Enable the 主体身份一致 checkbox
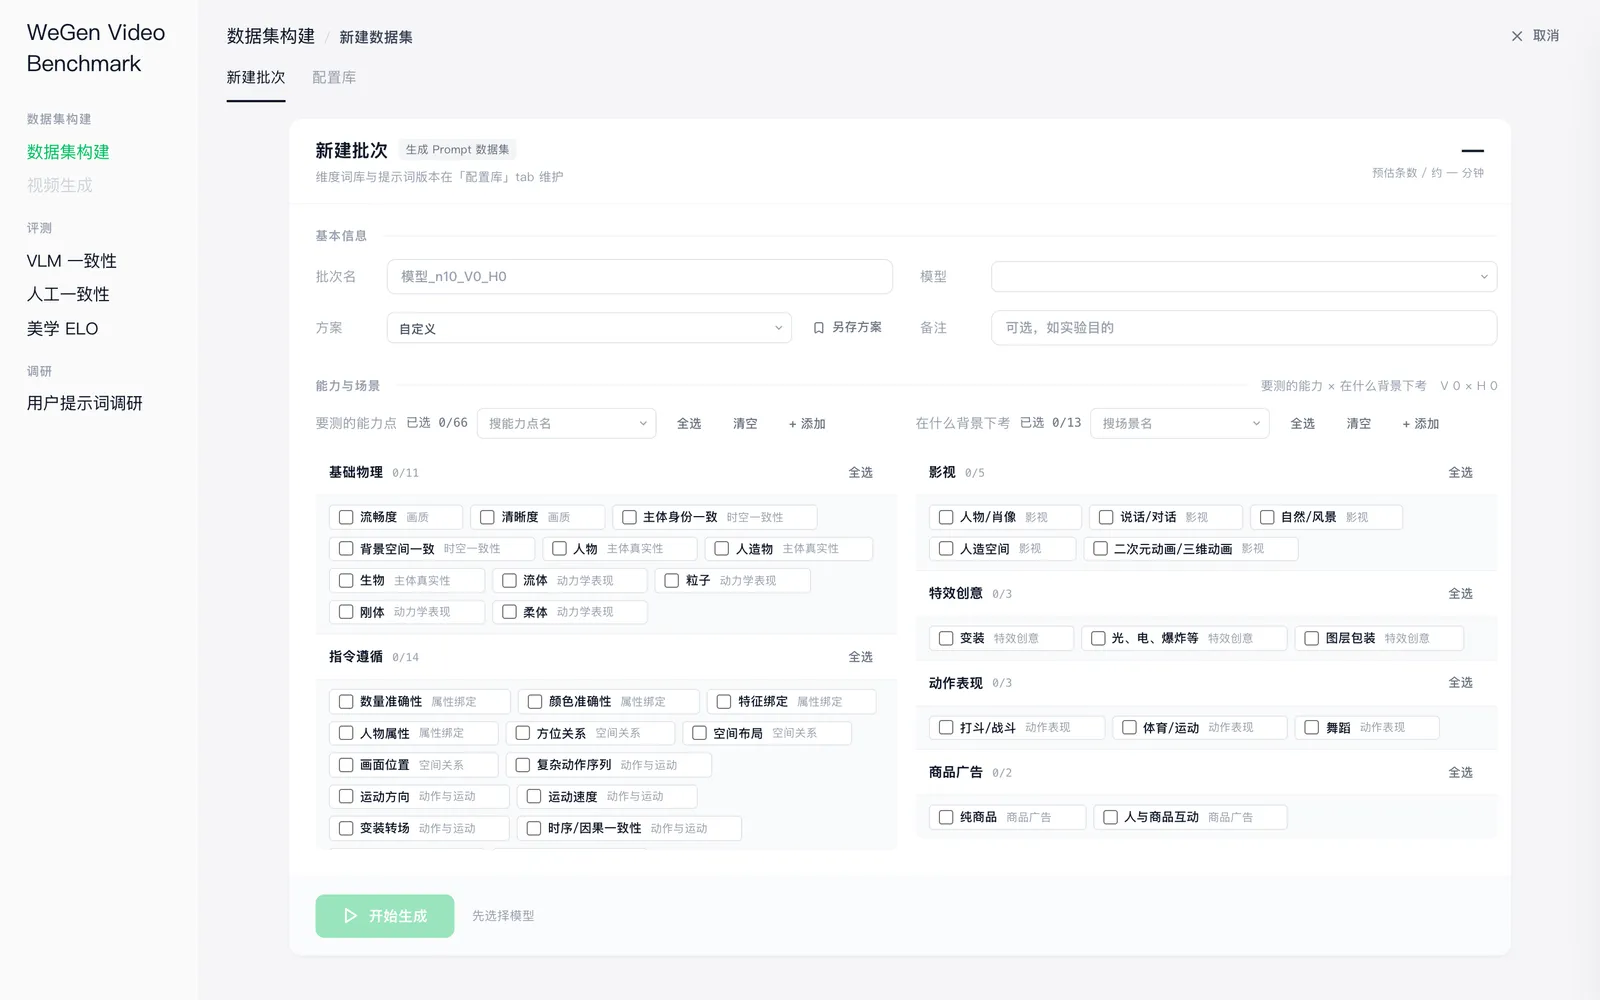The width and height of the screenshot is (1600, 1000). coord(629,517)
